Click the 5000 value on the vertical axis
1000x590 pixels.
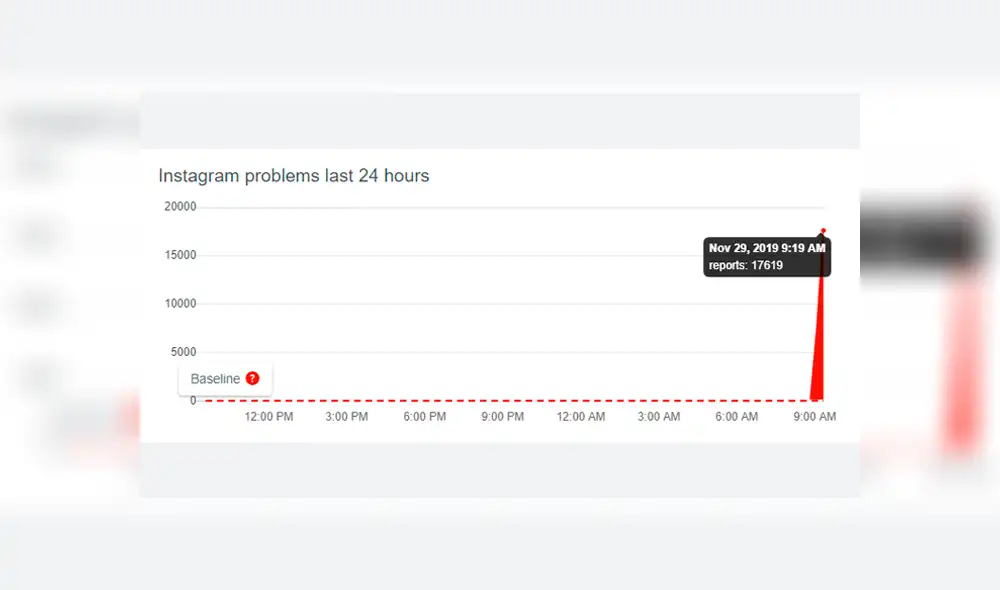pyautogui.click(x=183, y=352)
